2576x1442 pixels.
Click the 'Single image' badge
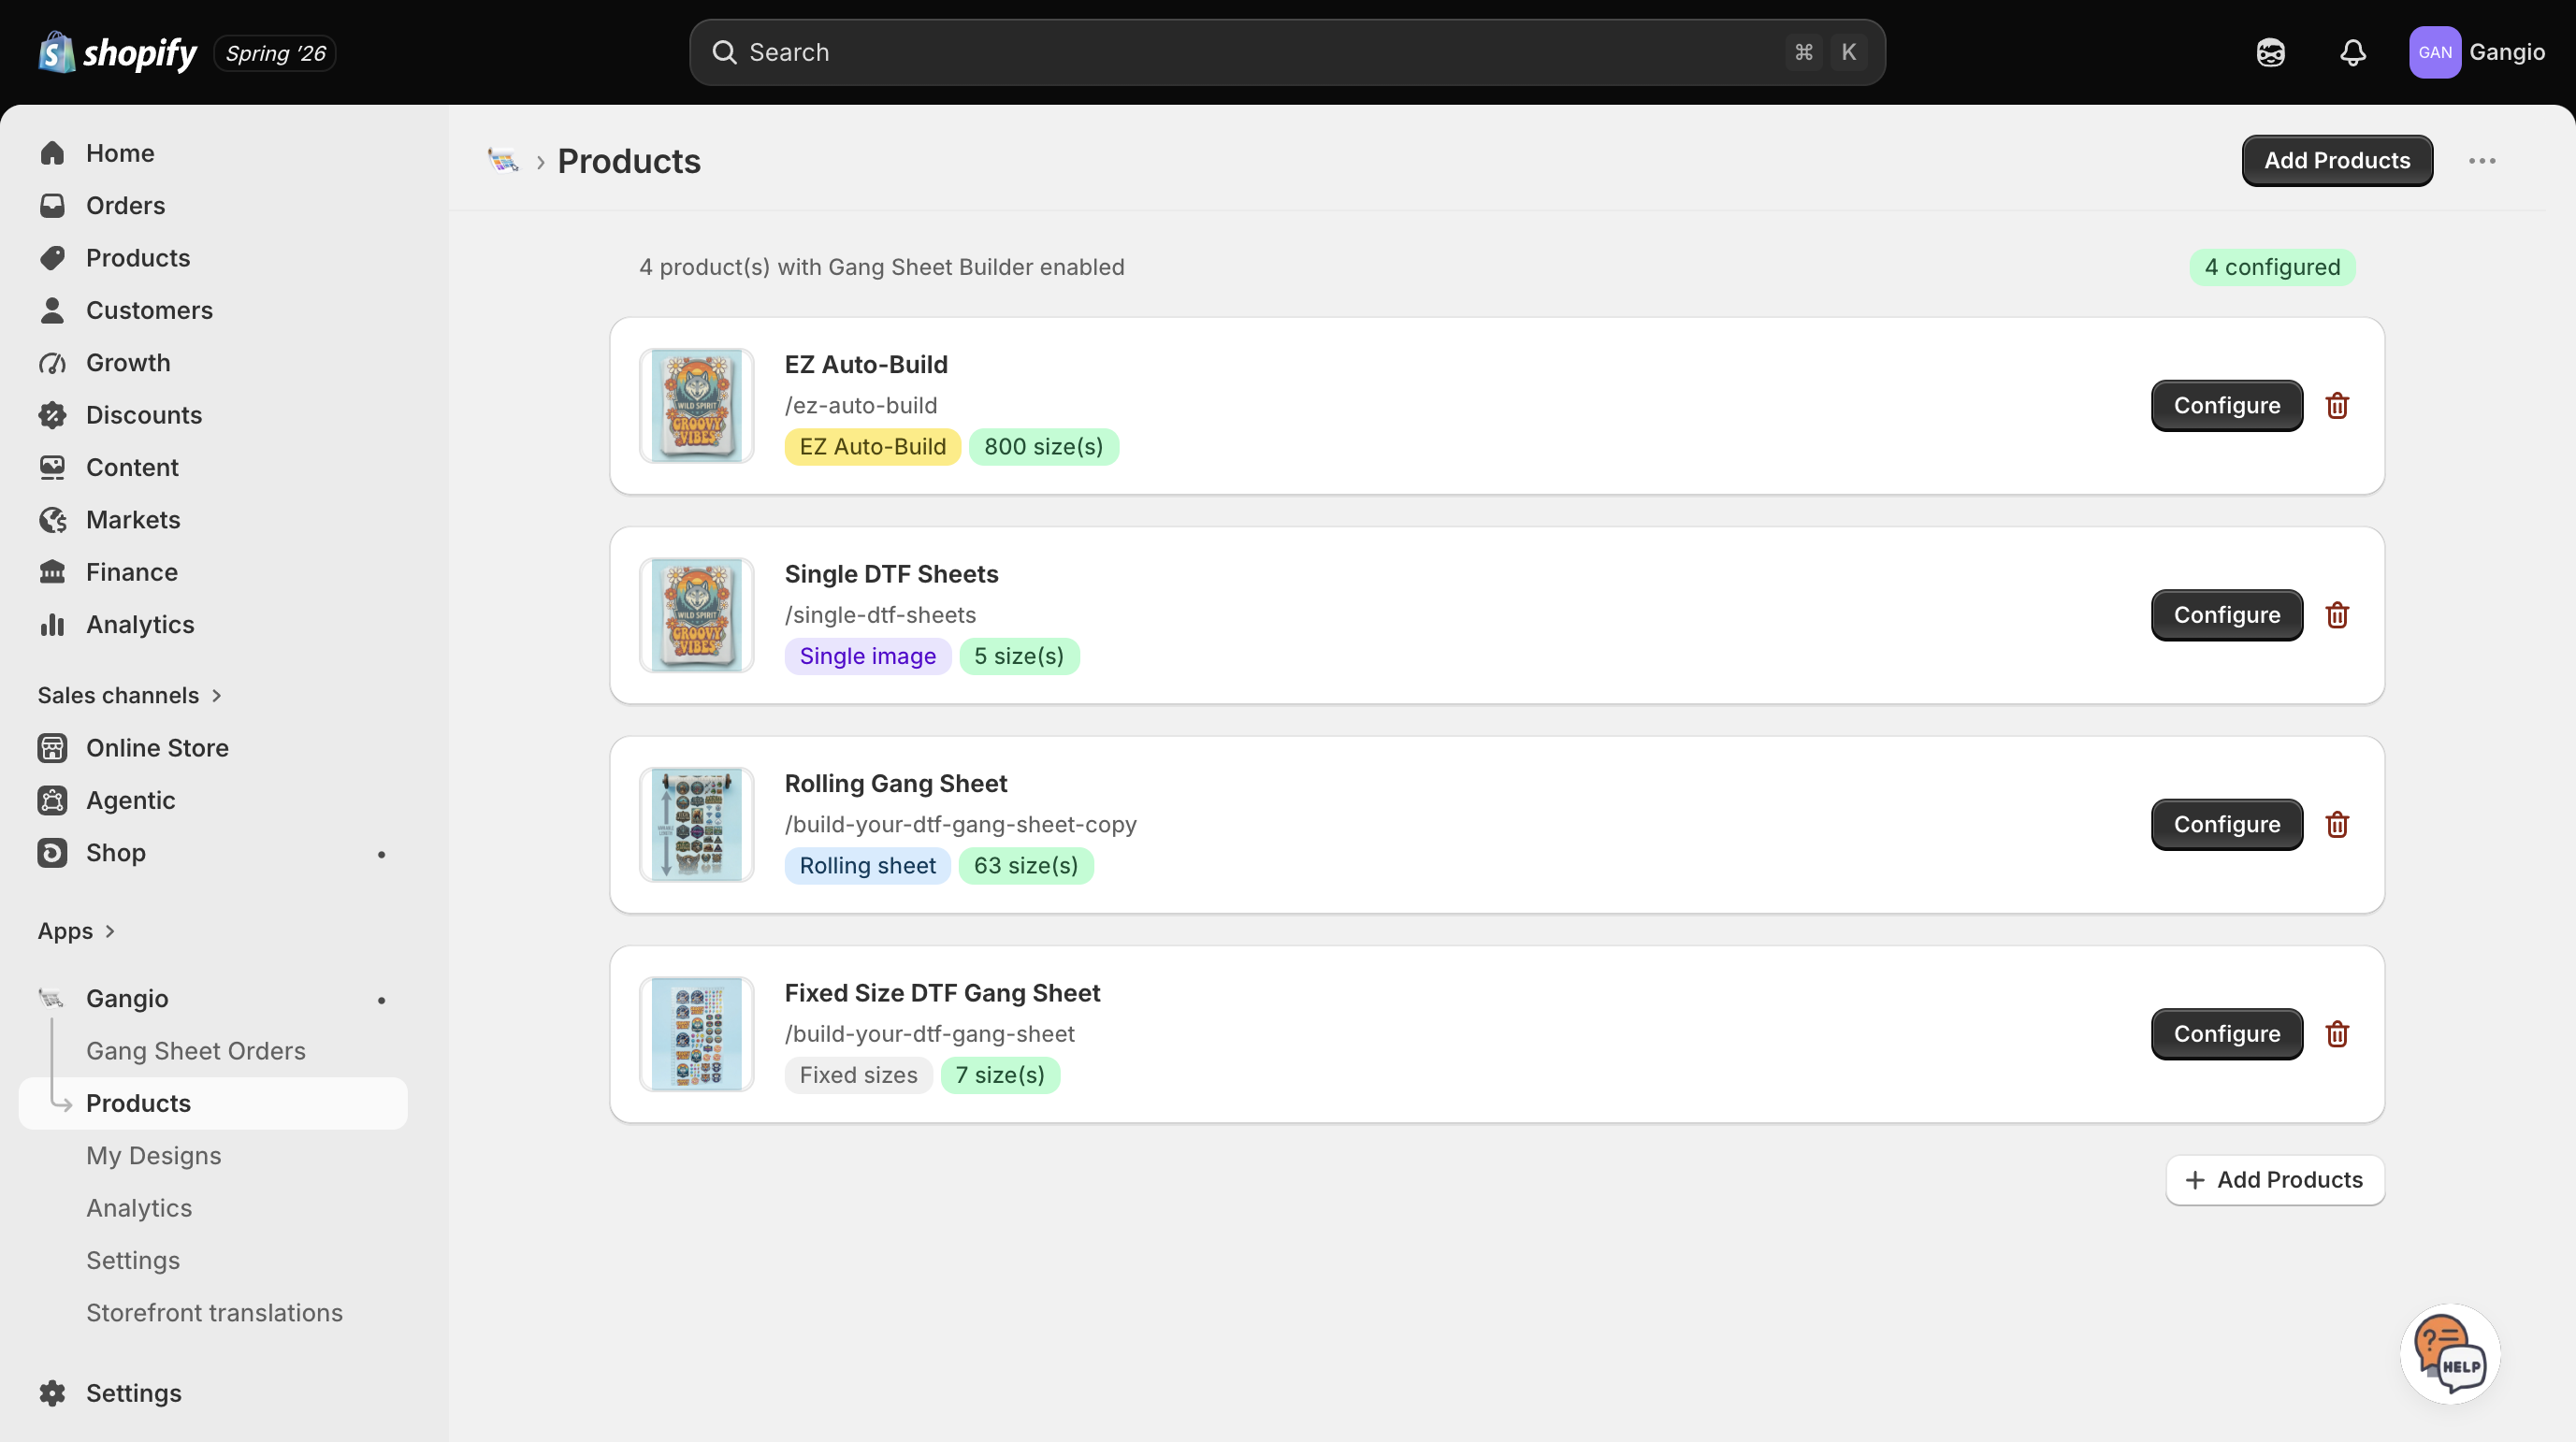(x=867, y=656)
